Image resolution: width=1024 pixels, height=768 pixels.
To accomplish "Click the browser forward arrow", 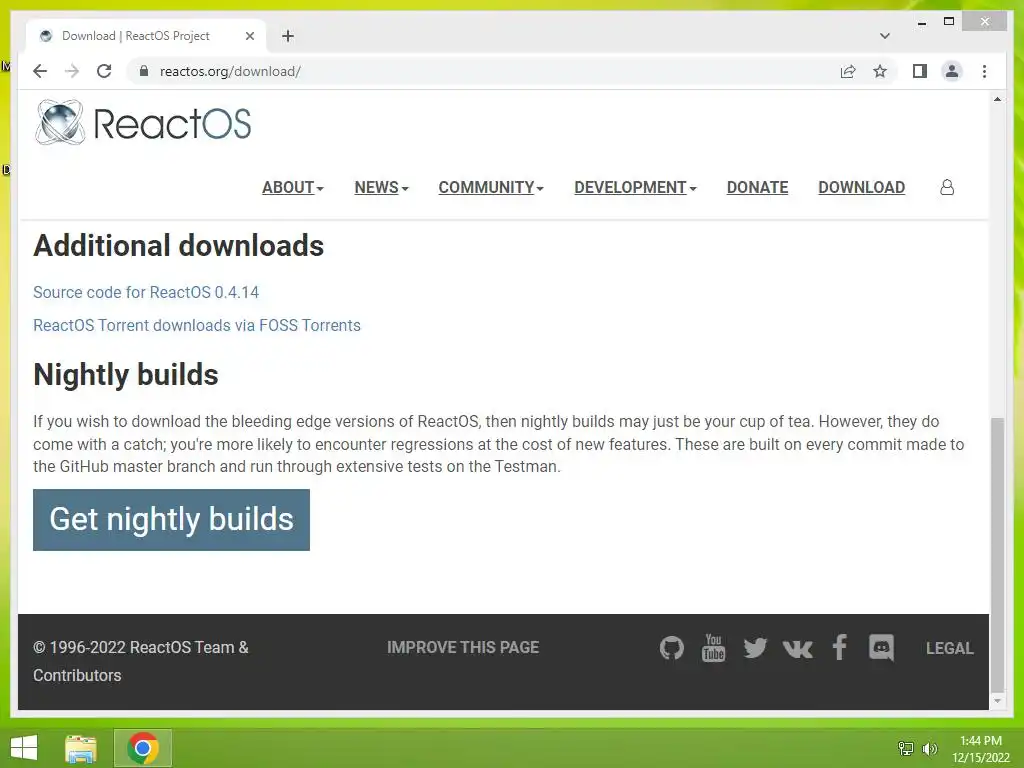I will click(x=72, y=71).
